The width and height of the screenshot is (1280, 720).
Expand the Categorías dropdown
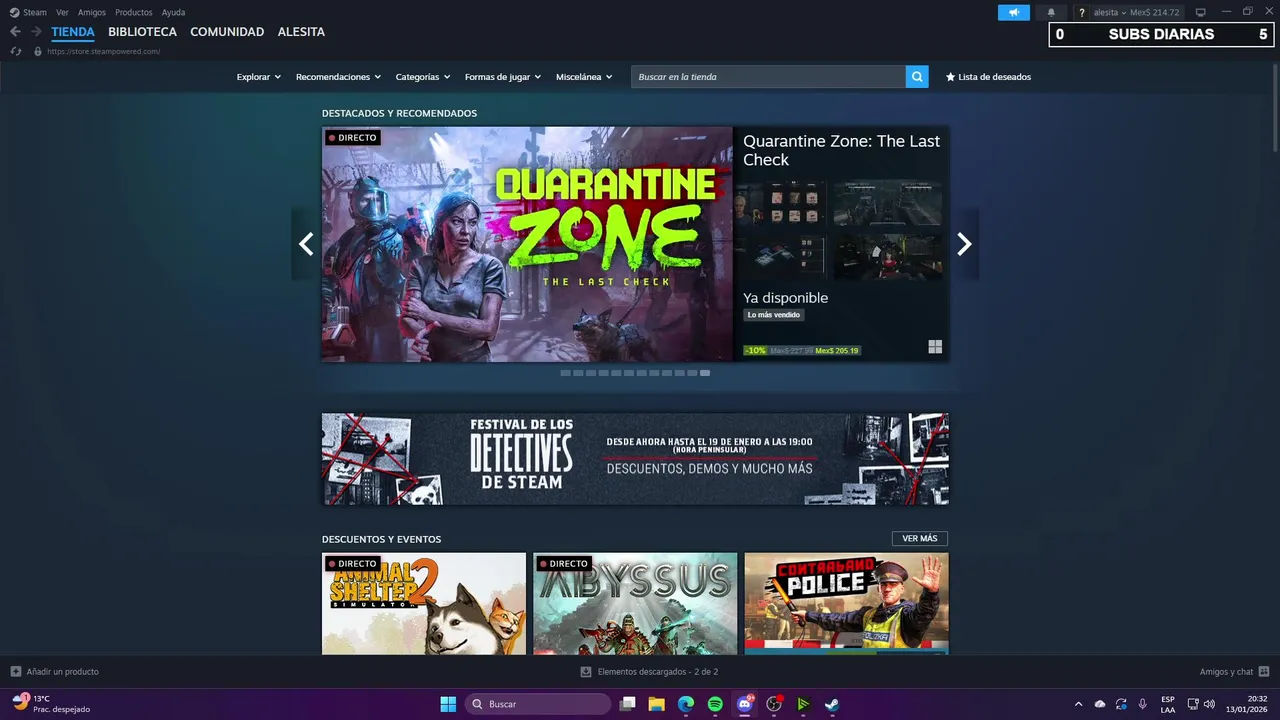point(423,77)
